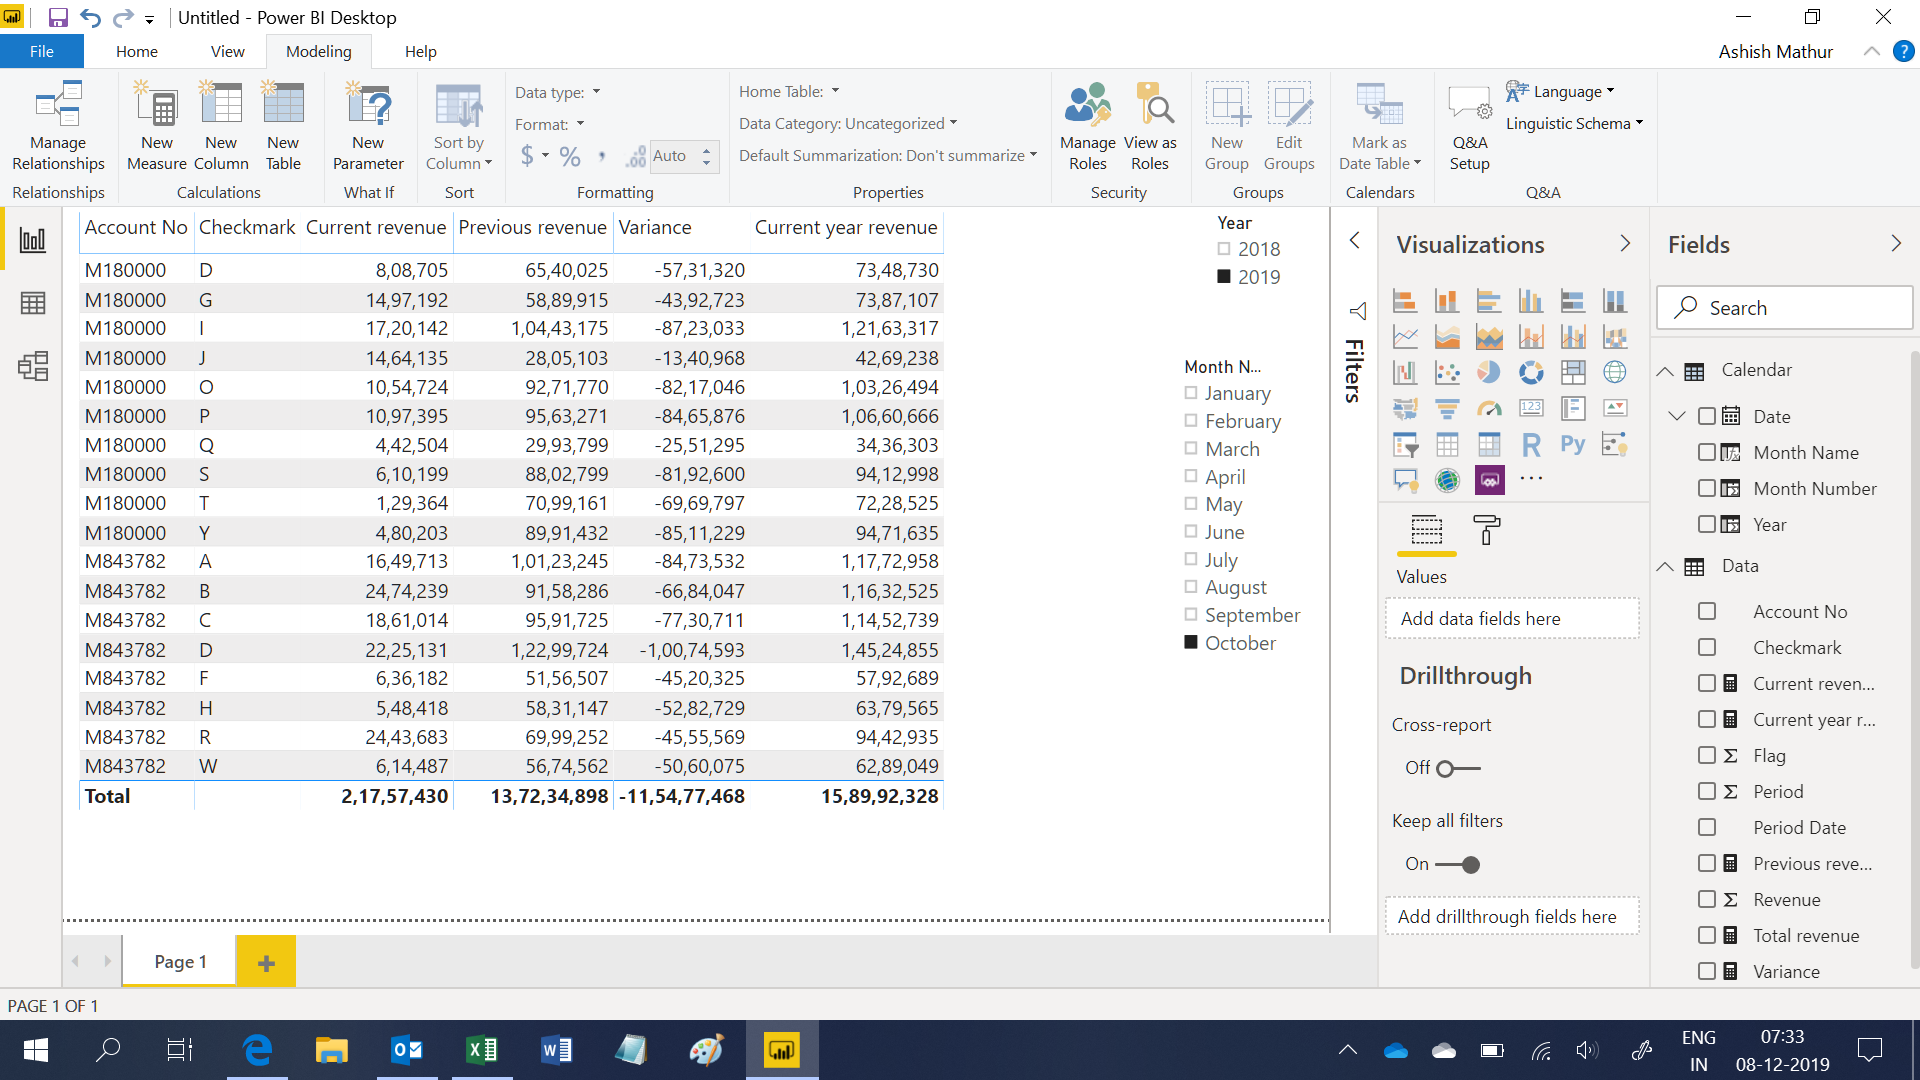This screenshot has height=1080, width=1920.
Task: Open the Help ribbon tab
Action: [x=420, y=51]
